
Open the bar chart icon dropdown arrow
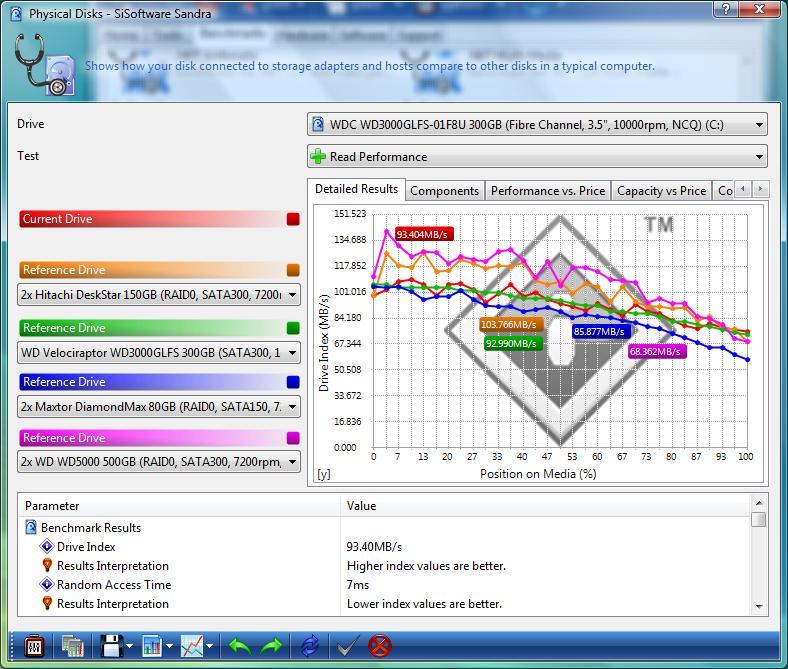click(x=169, y=646)
